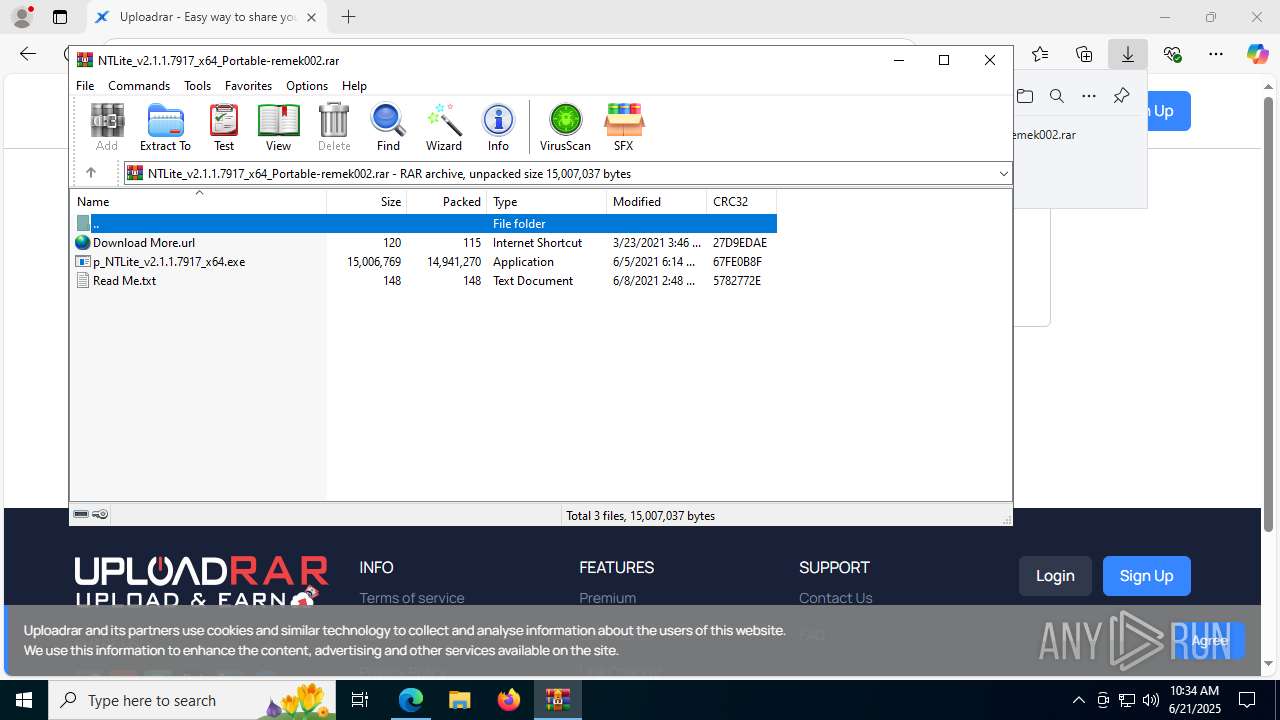Show hidden system tray icons
1280x720 pixels.
1078,700
